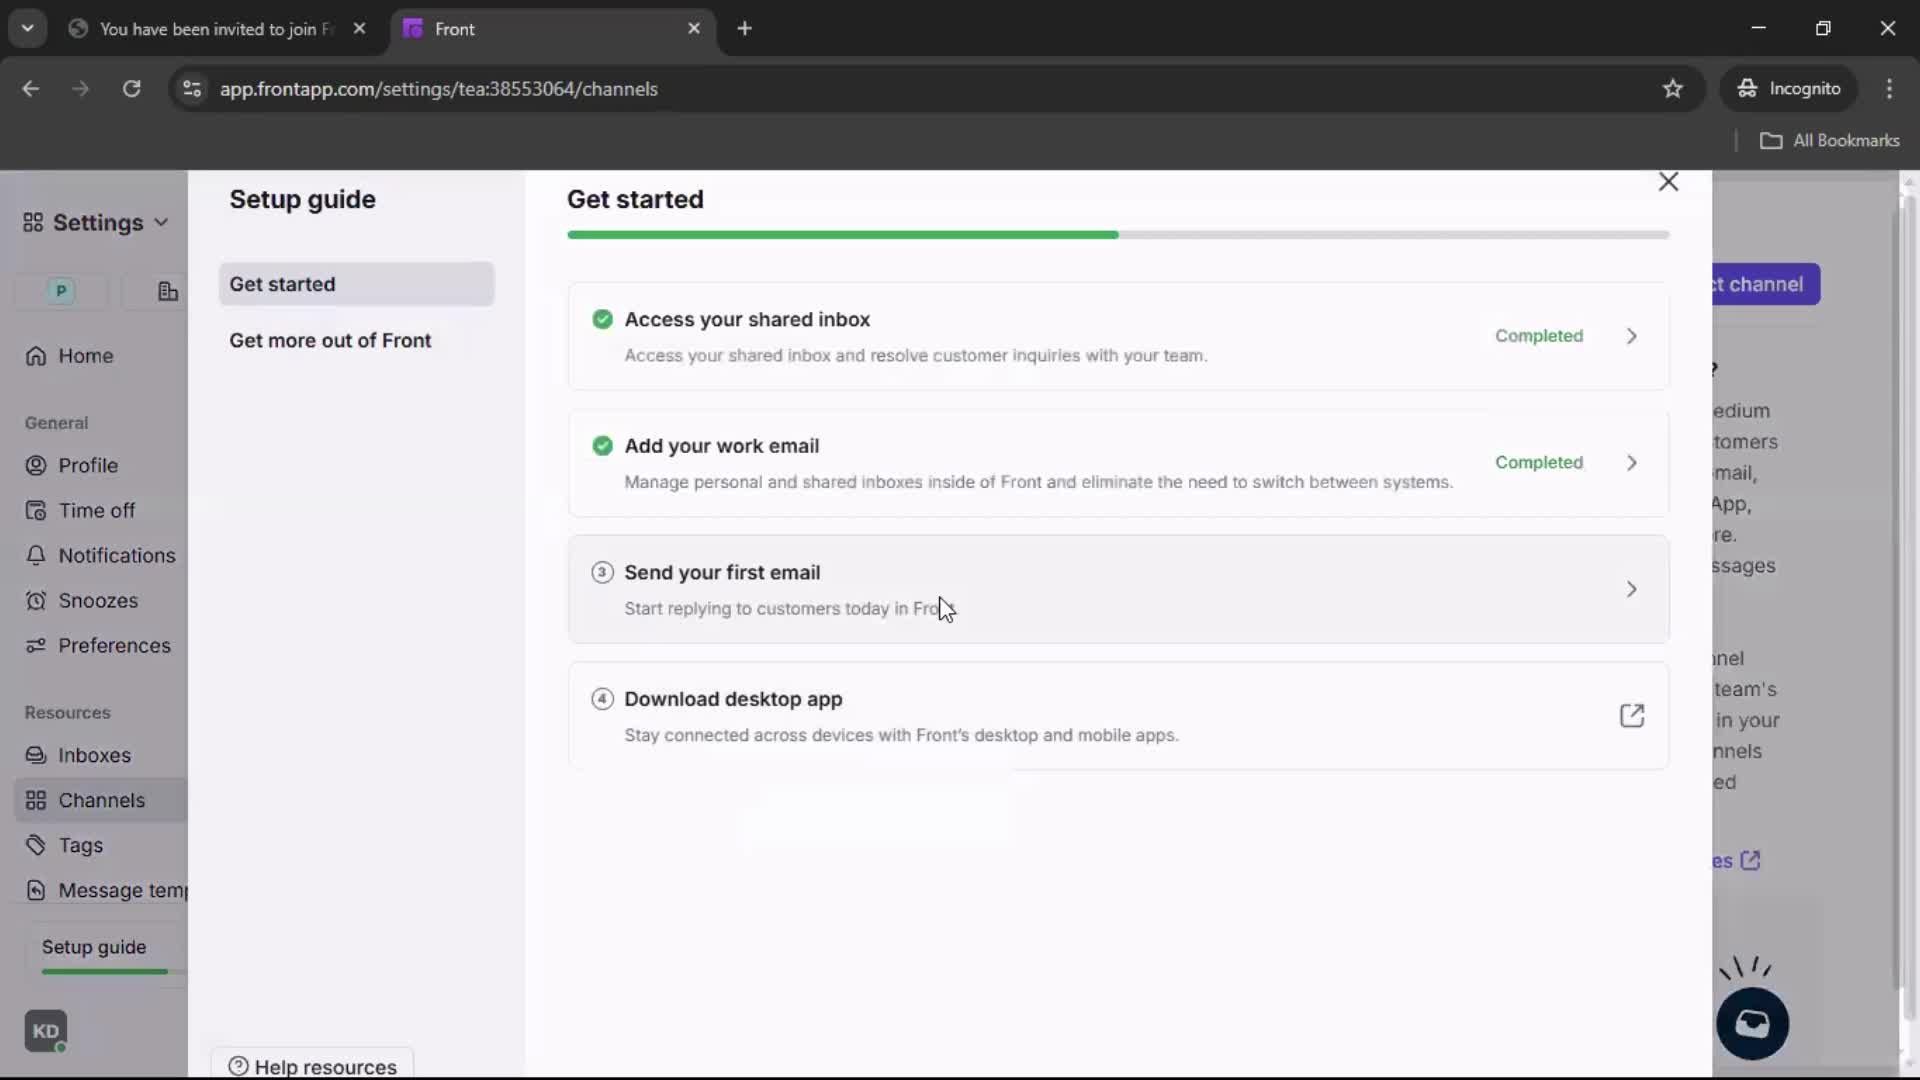Screen dimensions: 1920x1080
Task: Click the Tags icon in sidebar
Action: [x=36, y=845]
